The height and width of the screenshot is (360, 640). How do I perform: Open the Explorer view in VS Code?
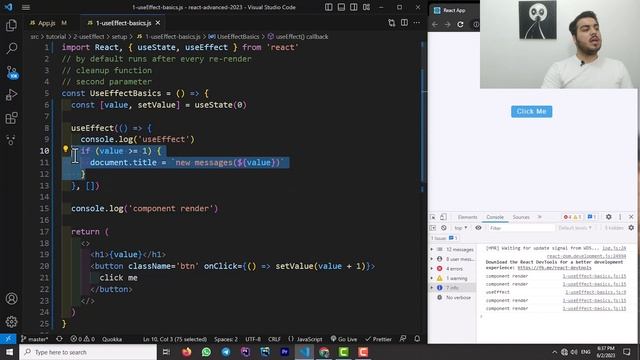(x=11, y=25)
